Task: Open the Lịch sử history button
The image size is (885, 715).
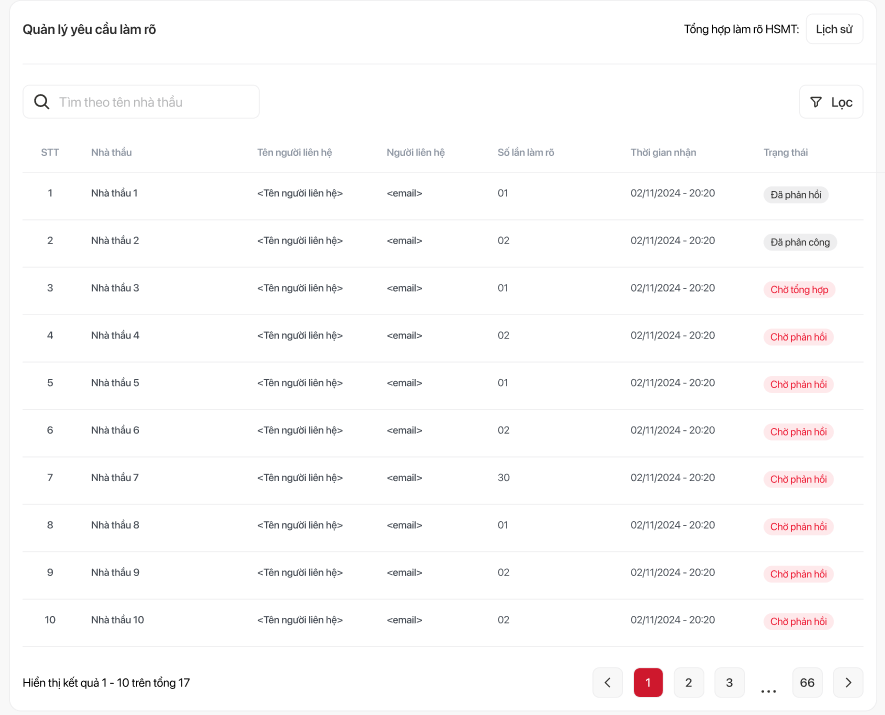Action: point(834,29)
